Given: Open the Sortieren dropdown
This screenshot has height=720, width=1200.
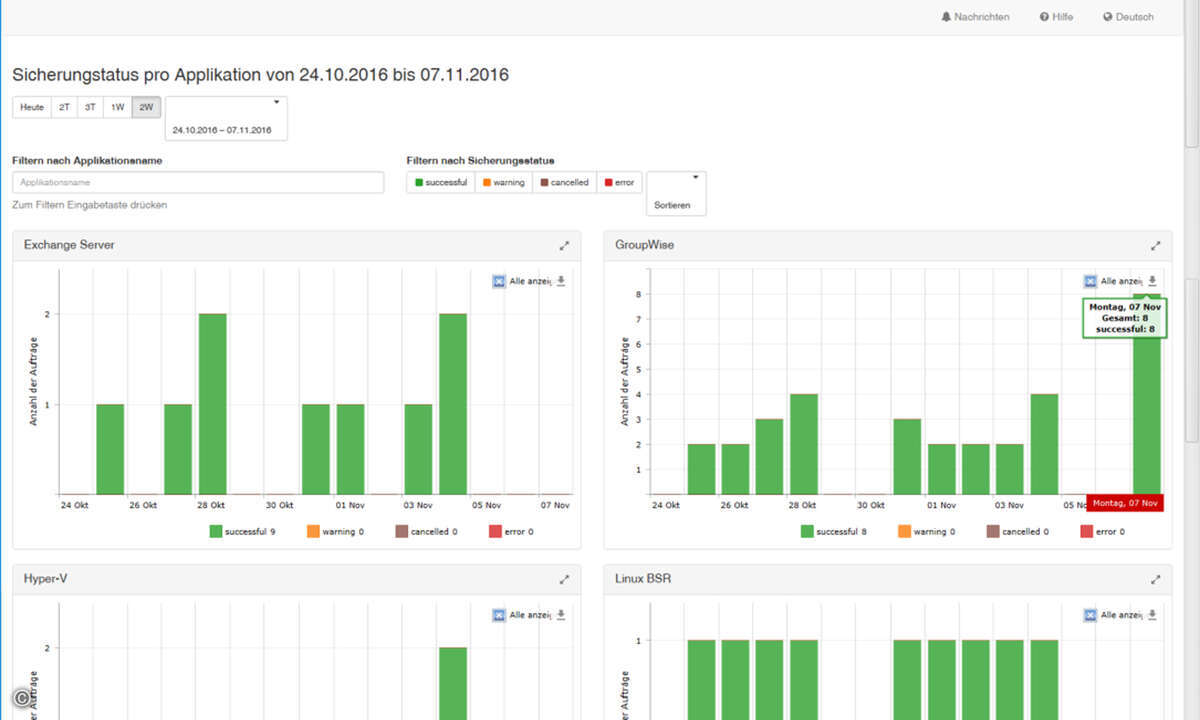Looking at the screenshot, I should click(676, 193).
